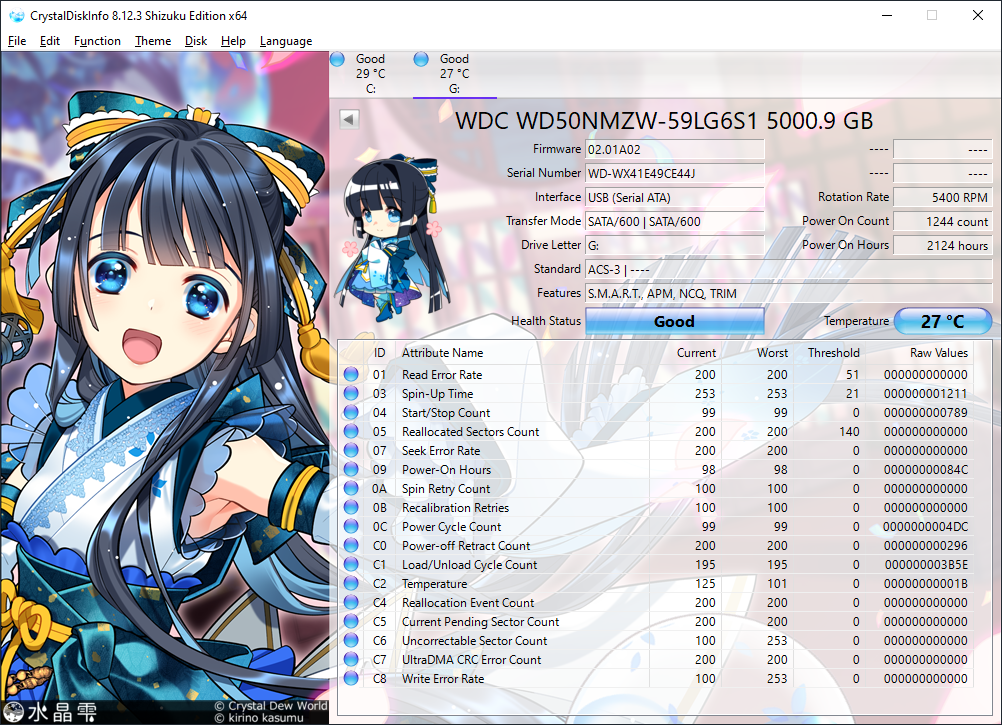Click the status orb for Write Error Rate
The width and height of the screenshot is (1002, 725).
(x=351, y=678)
